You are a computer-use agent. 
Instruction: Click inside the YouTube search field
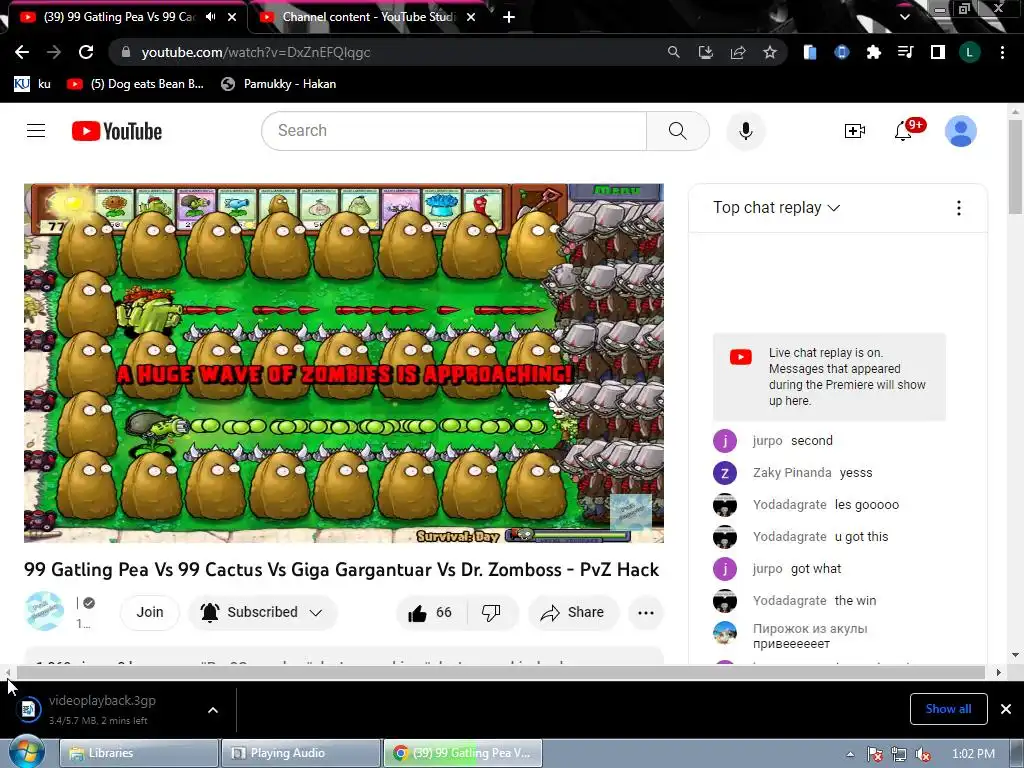point(453,131)
